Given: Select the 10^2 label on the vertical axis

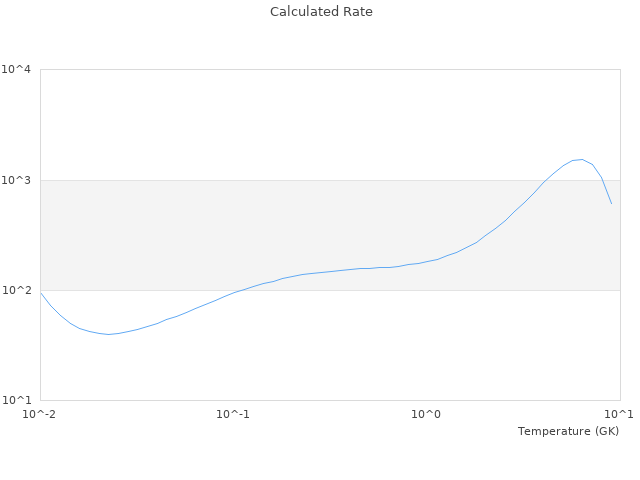Looking at the screenshot, I should [17, 291].
